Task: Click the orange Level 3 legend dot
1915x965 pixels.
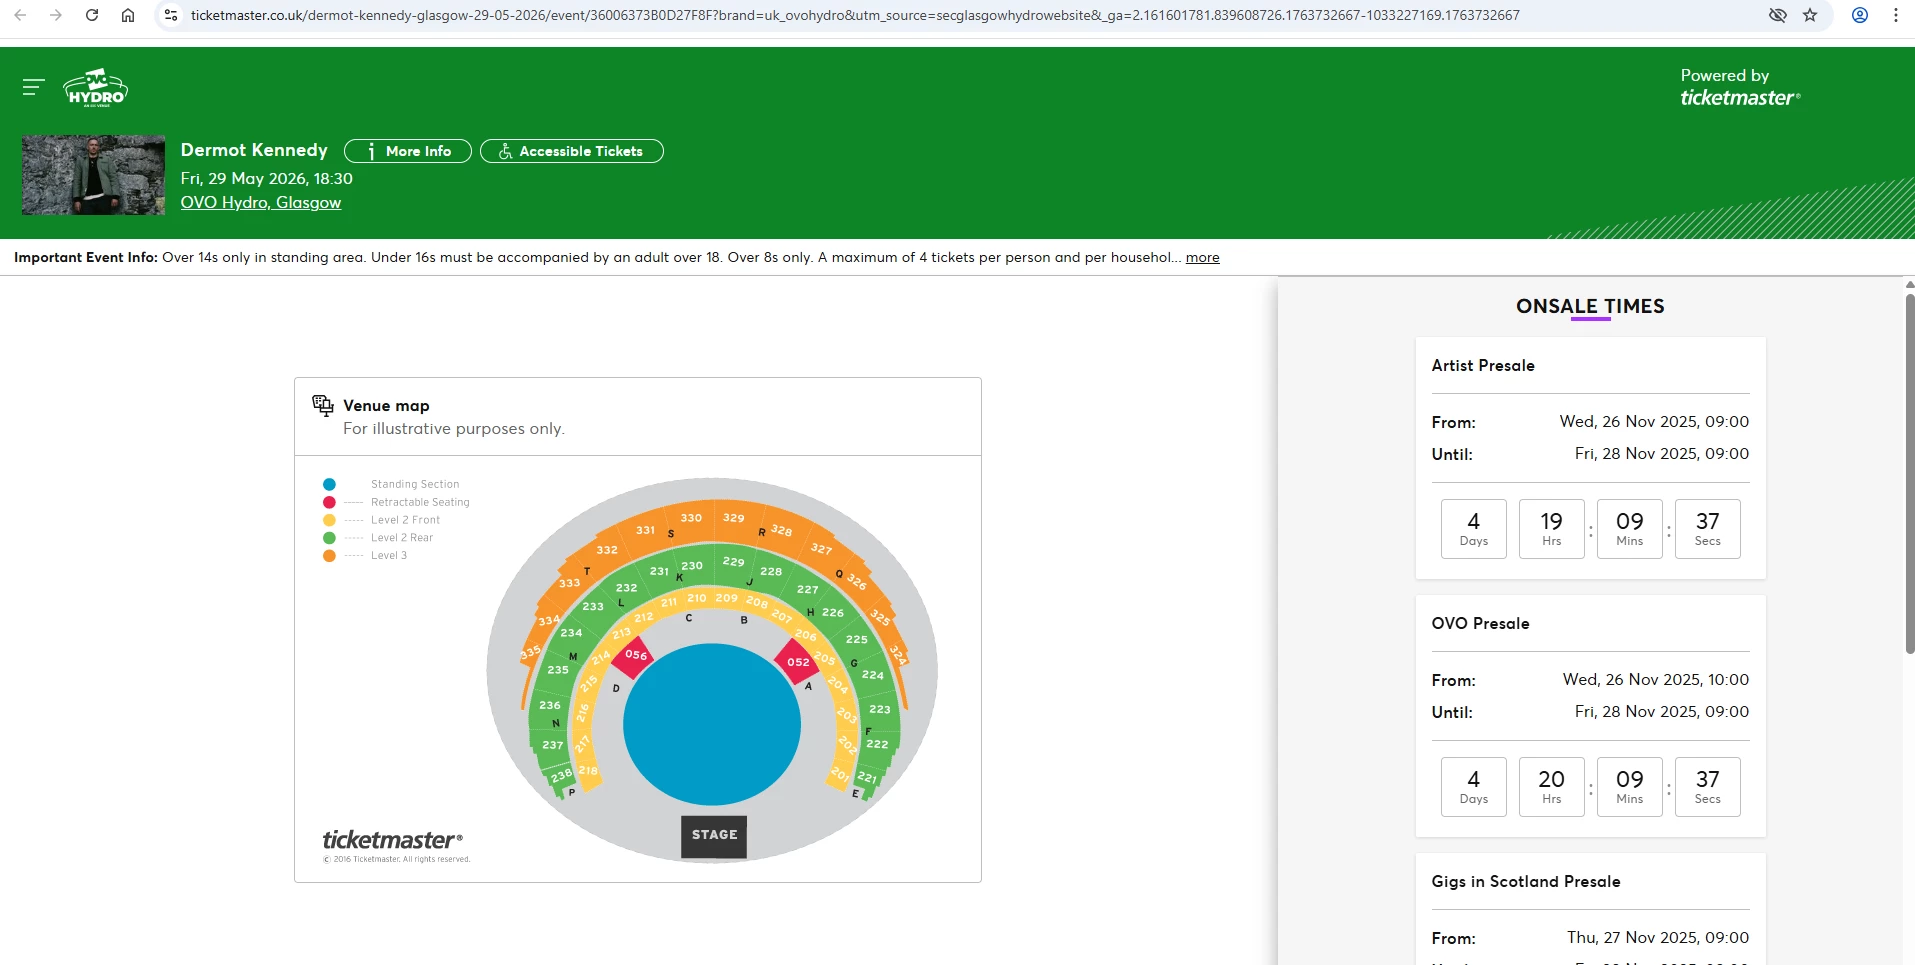Action: coord(329,555)
